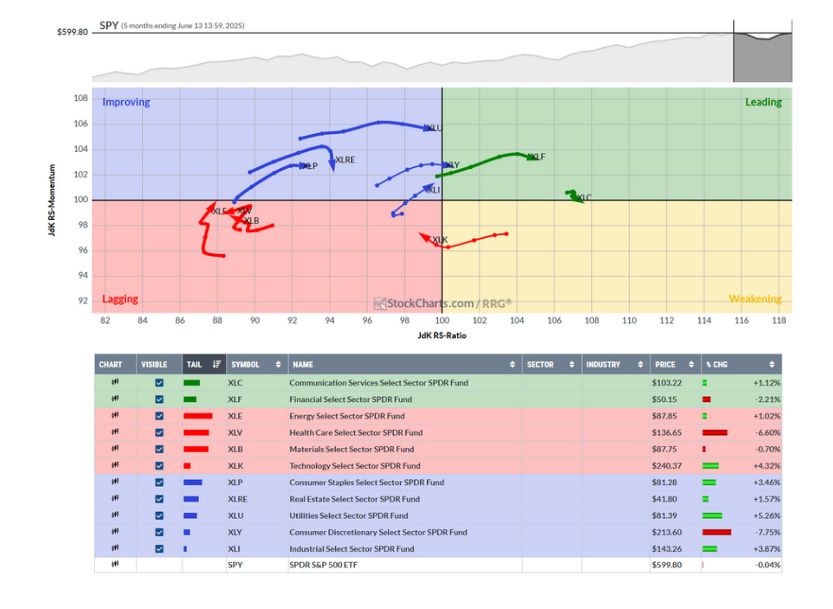Uncheck visibility for XLE

(159, 416)
